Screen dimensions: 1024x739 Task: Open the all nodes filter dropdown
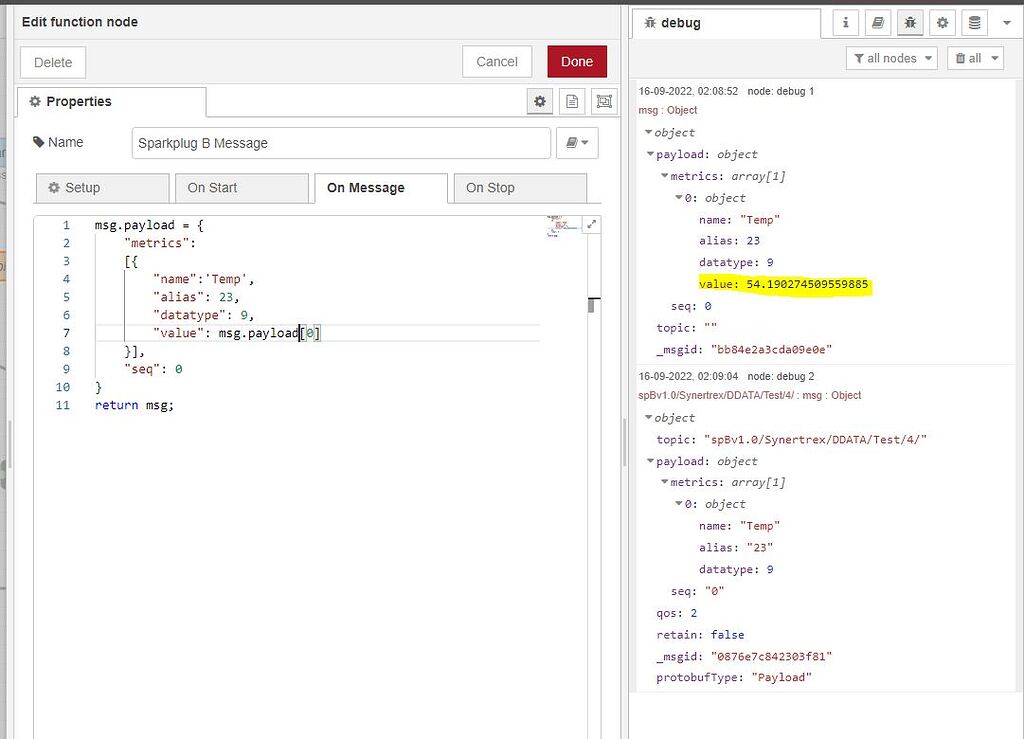(891, 57)
